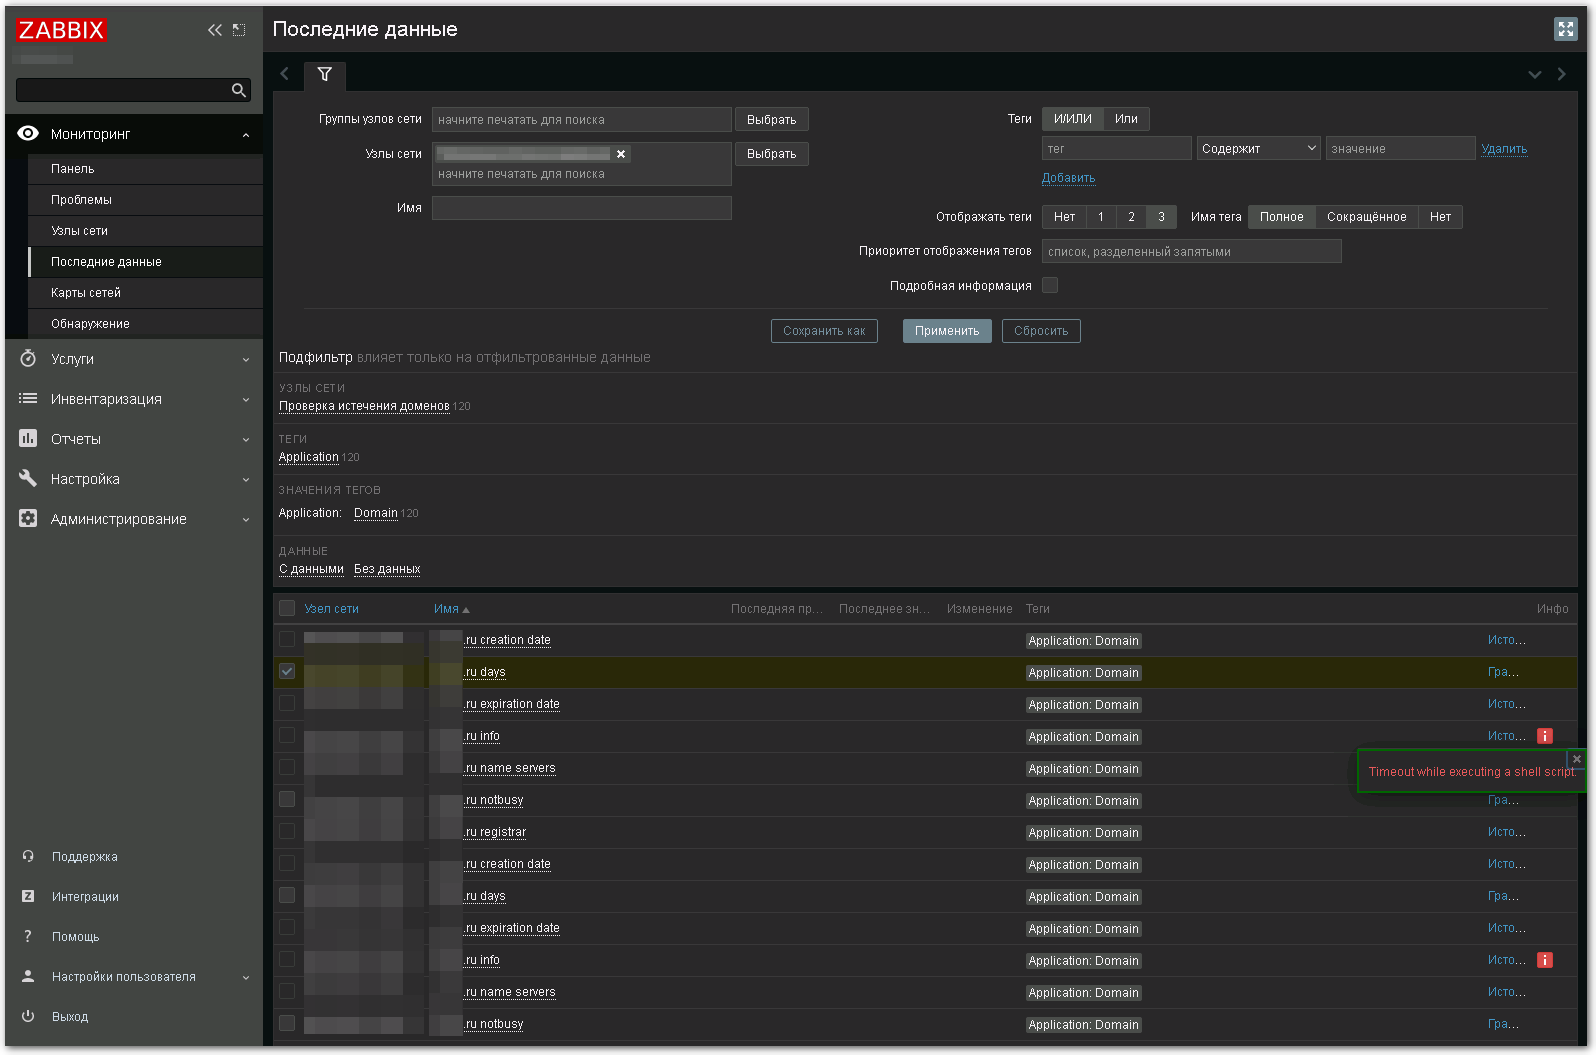Open the filter funnel tab
This screenshot has height=1055, width=1596.
325,74
